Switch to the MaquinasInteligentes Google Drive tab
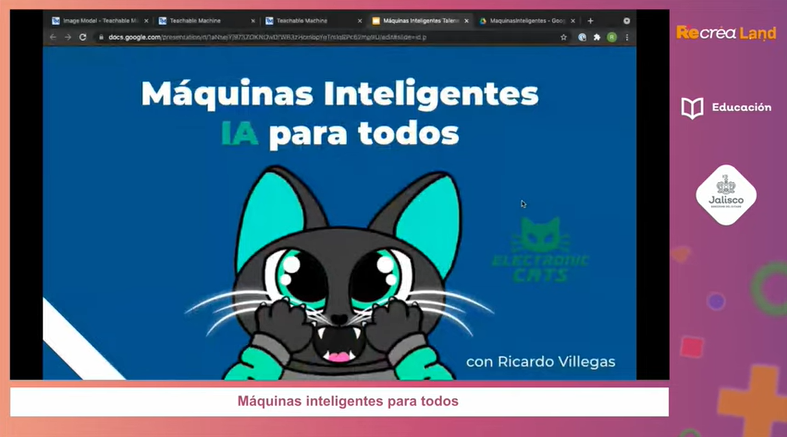The image size is (787, 437). click(x=527, y=21)
